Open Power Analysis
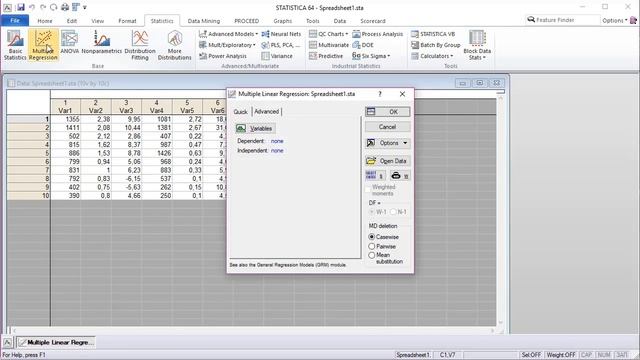Image resolution: width=640 pixels, height=360 pixels. tap(223, 56)
